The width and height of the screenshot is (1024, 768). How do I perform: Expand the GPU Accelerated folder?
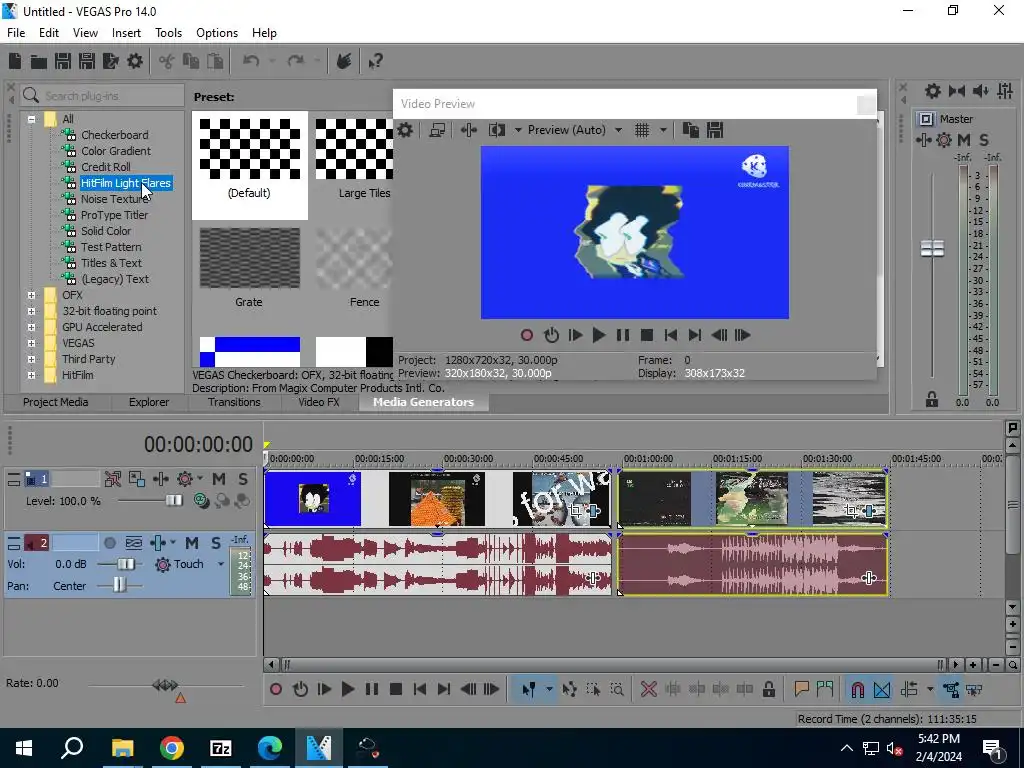31,327
